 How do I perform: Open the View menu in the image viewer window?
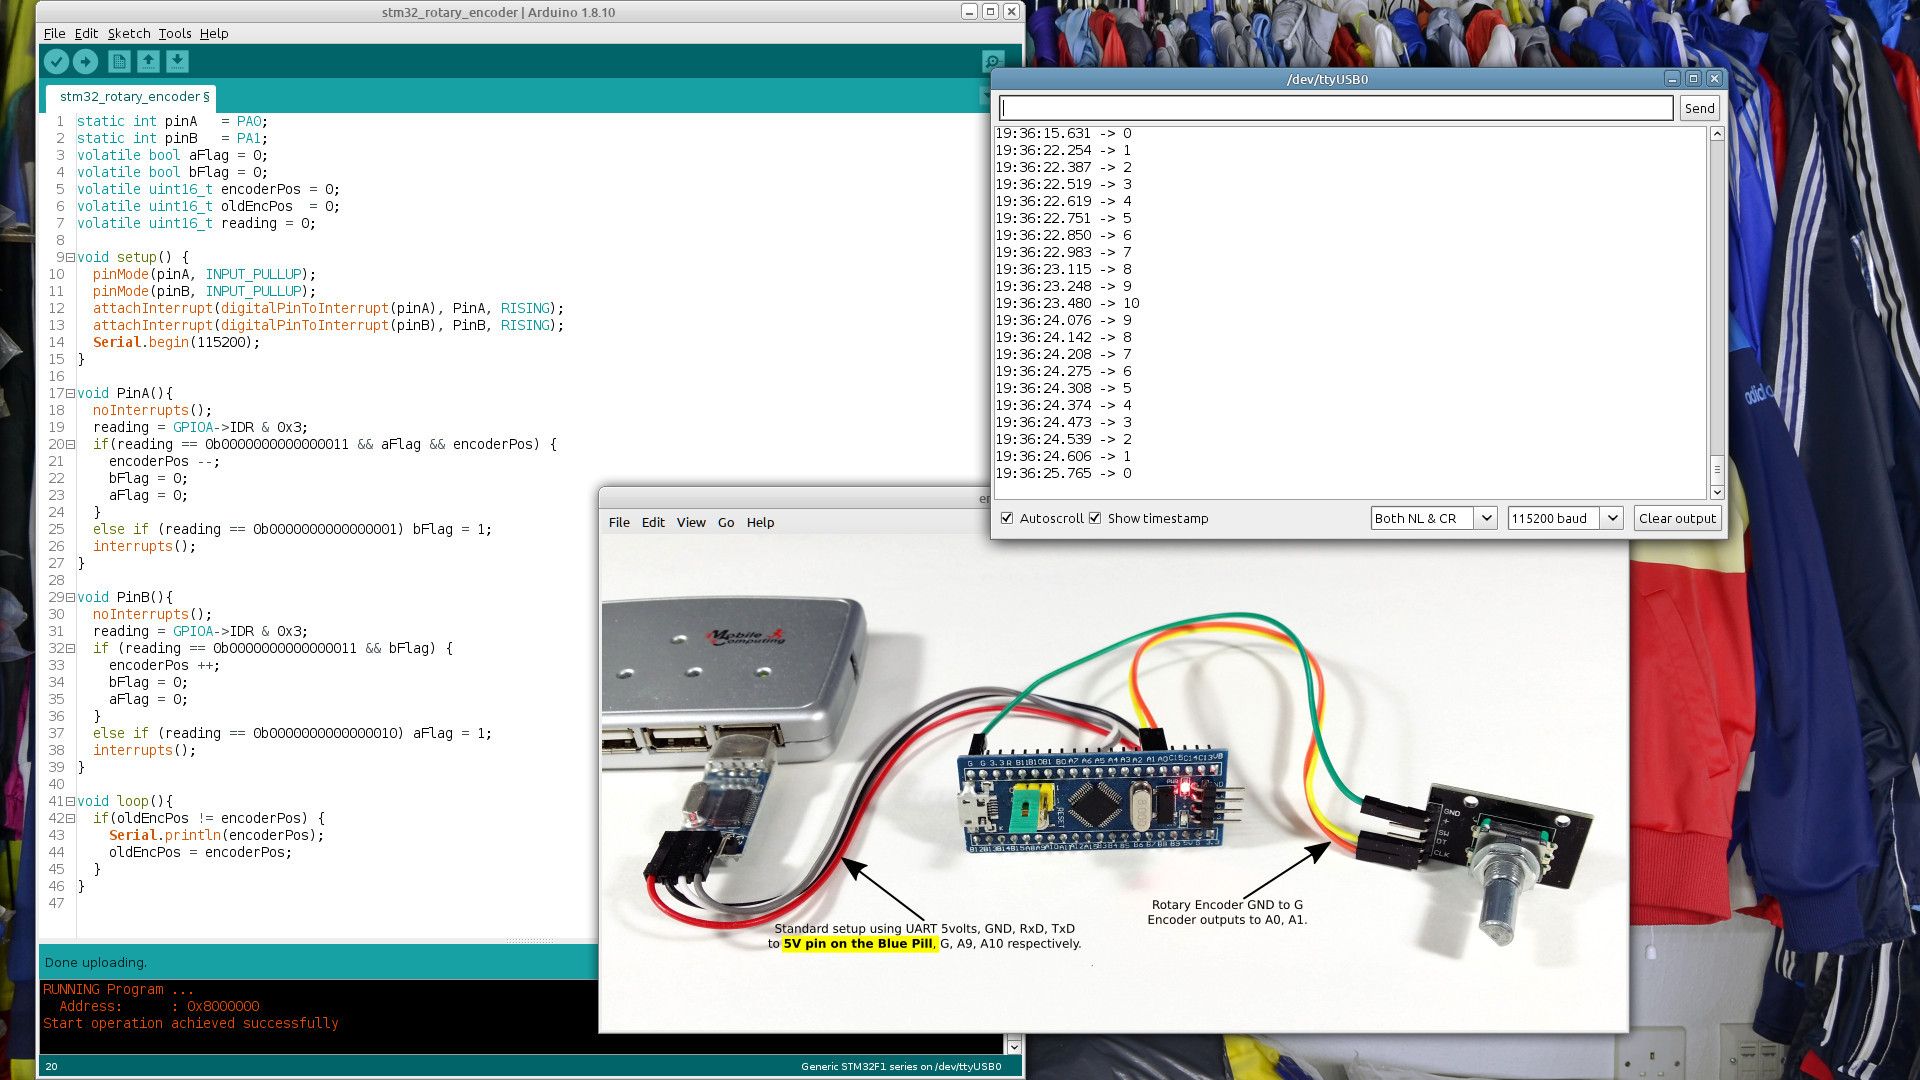tap(691, 522)
